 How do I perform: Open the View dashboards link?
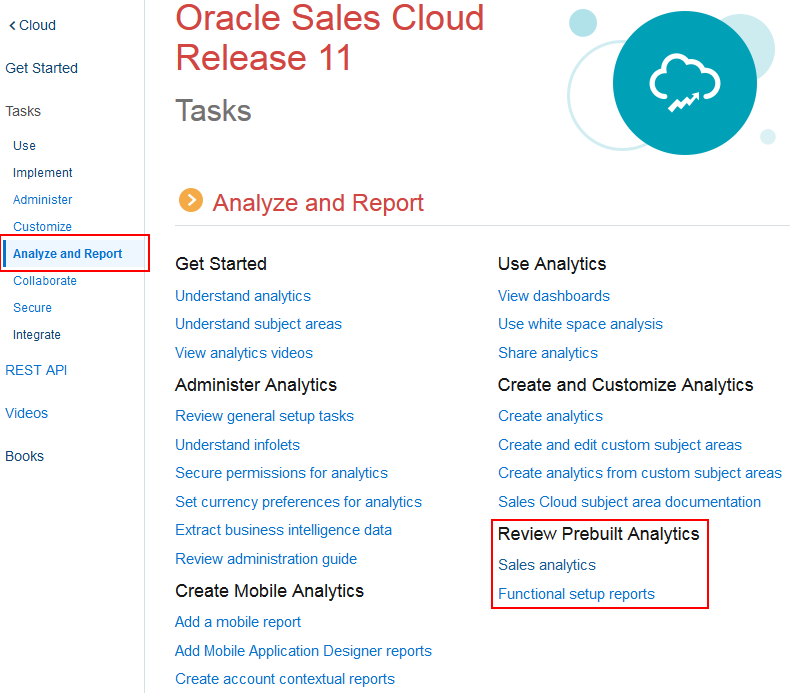tap(554, 296)
